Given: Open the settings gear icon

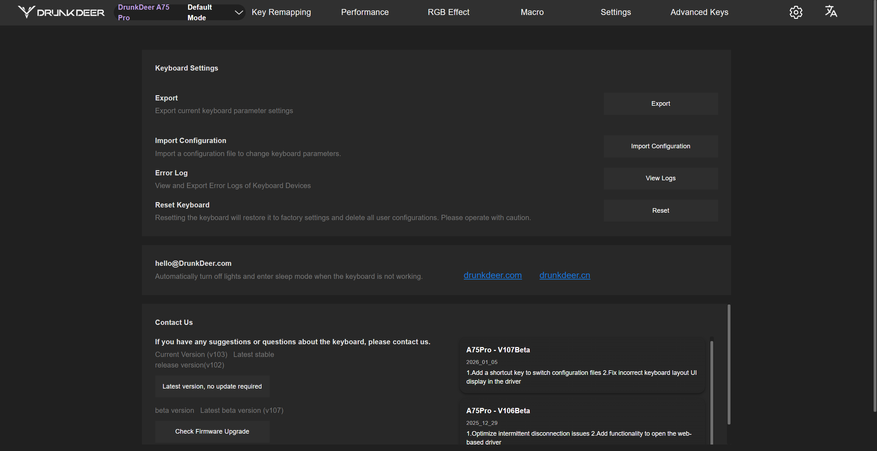Looking at the screenshot, I should point(796,12).
